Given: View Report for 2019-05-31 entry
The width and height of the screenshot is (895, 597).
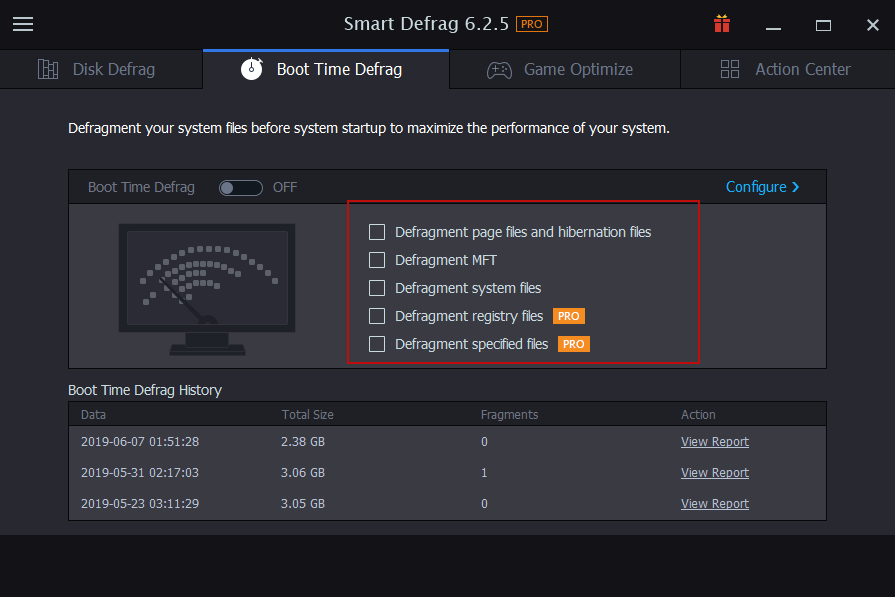Looking at the screenshot, I should 715,473.
